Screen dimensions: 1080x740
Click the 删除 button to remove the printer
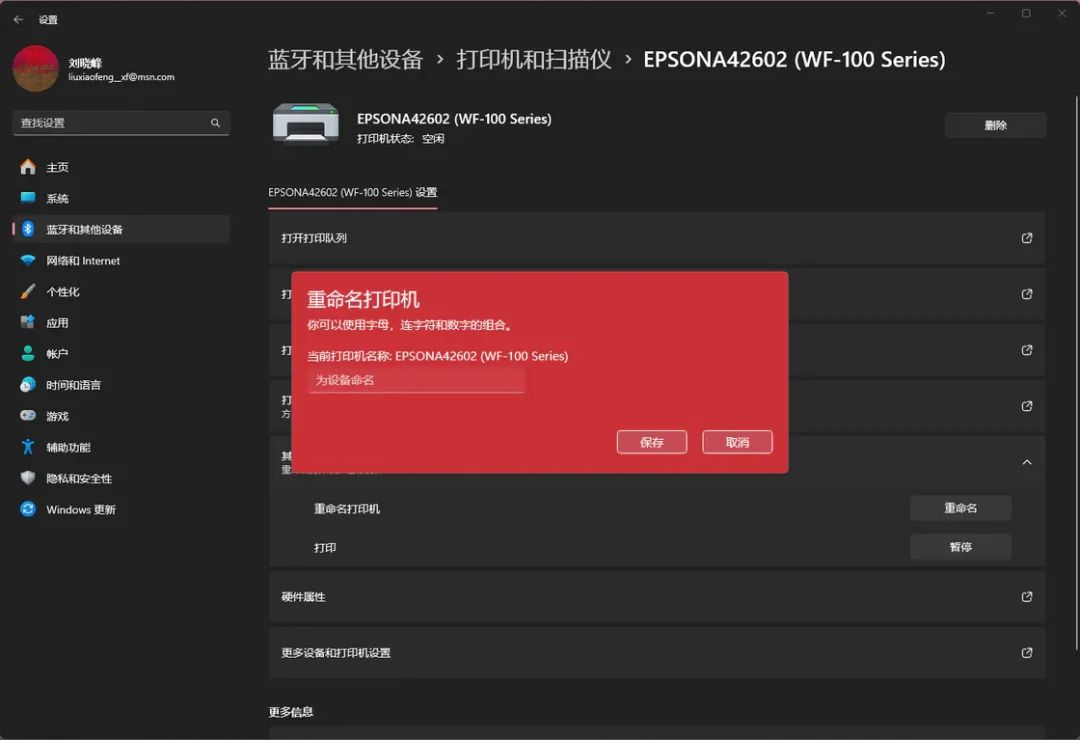(995, 125)
